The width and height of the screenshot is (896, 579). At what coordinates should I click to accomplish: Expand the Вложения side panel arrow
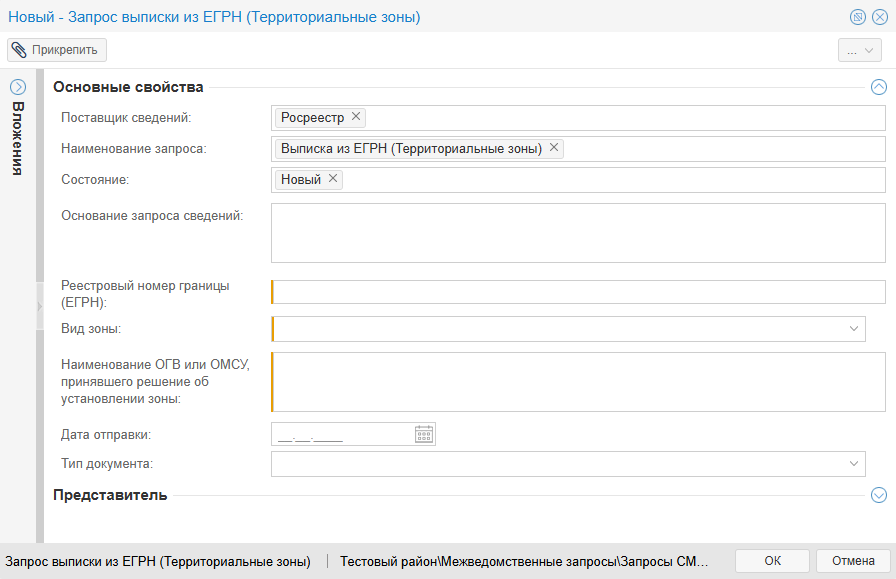click(17, 87)
